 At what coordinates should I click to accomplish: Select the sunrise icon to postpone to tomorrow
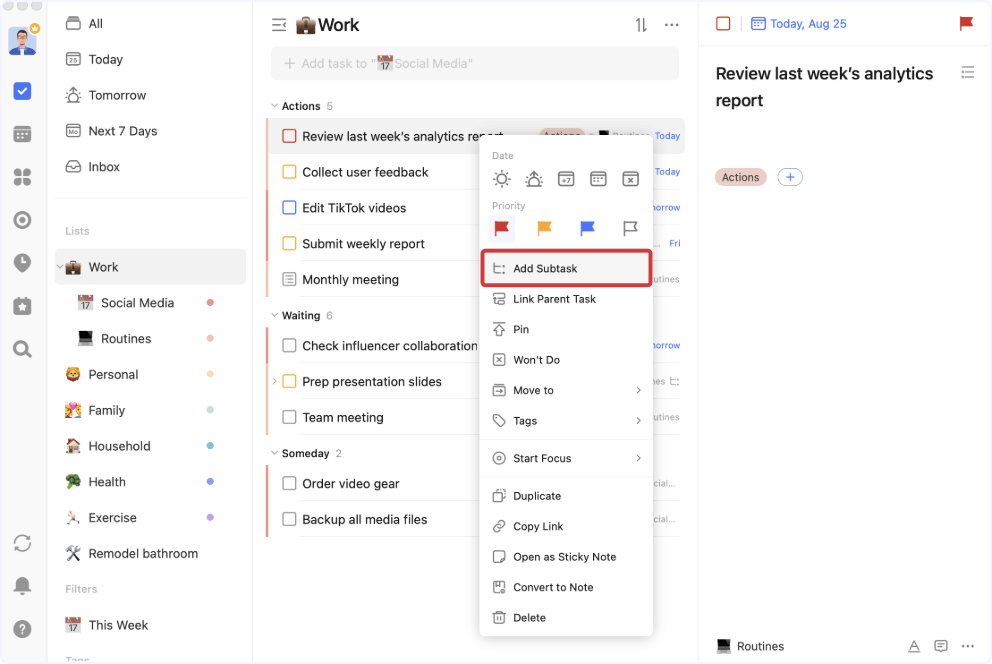(533, 179)
